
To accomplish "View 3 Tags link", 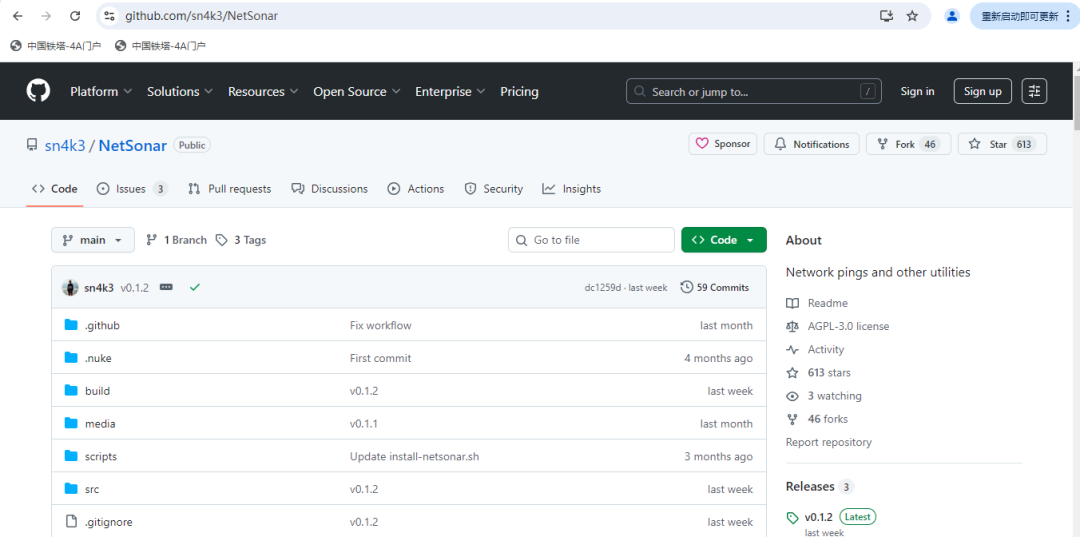I will coord(240,240).
